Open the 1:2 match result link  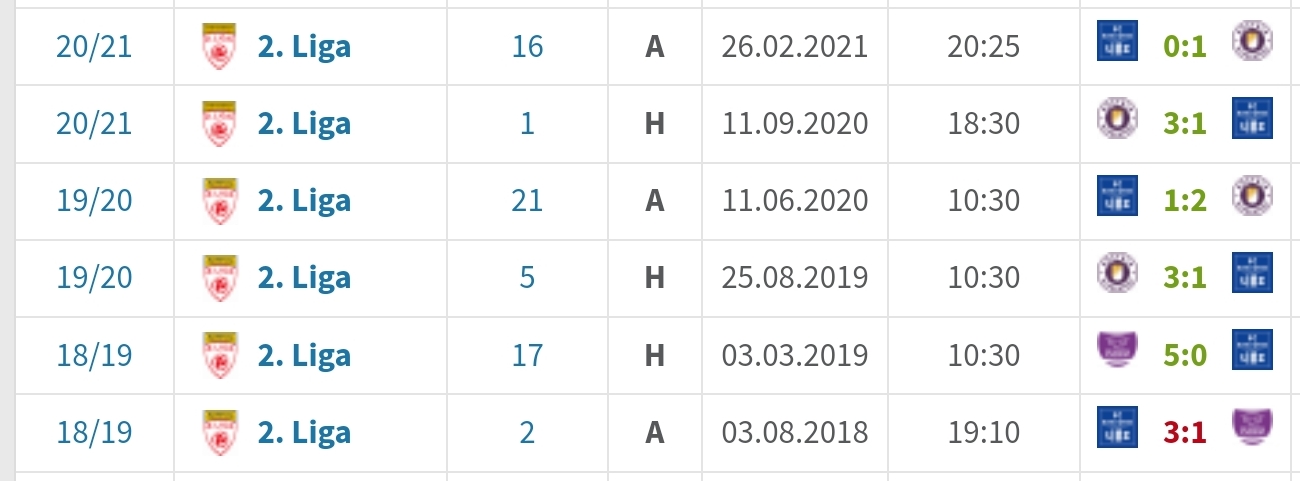[x=1185, y=200]
